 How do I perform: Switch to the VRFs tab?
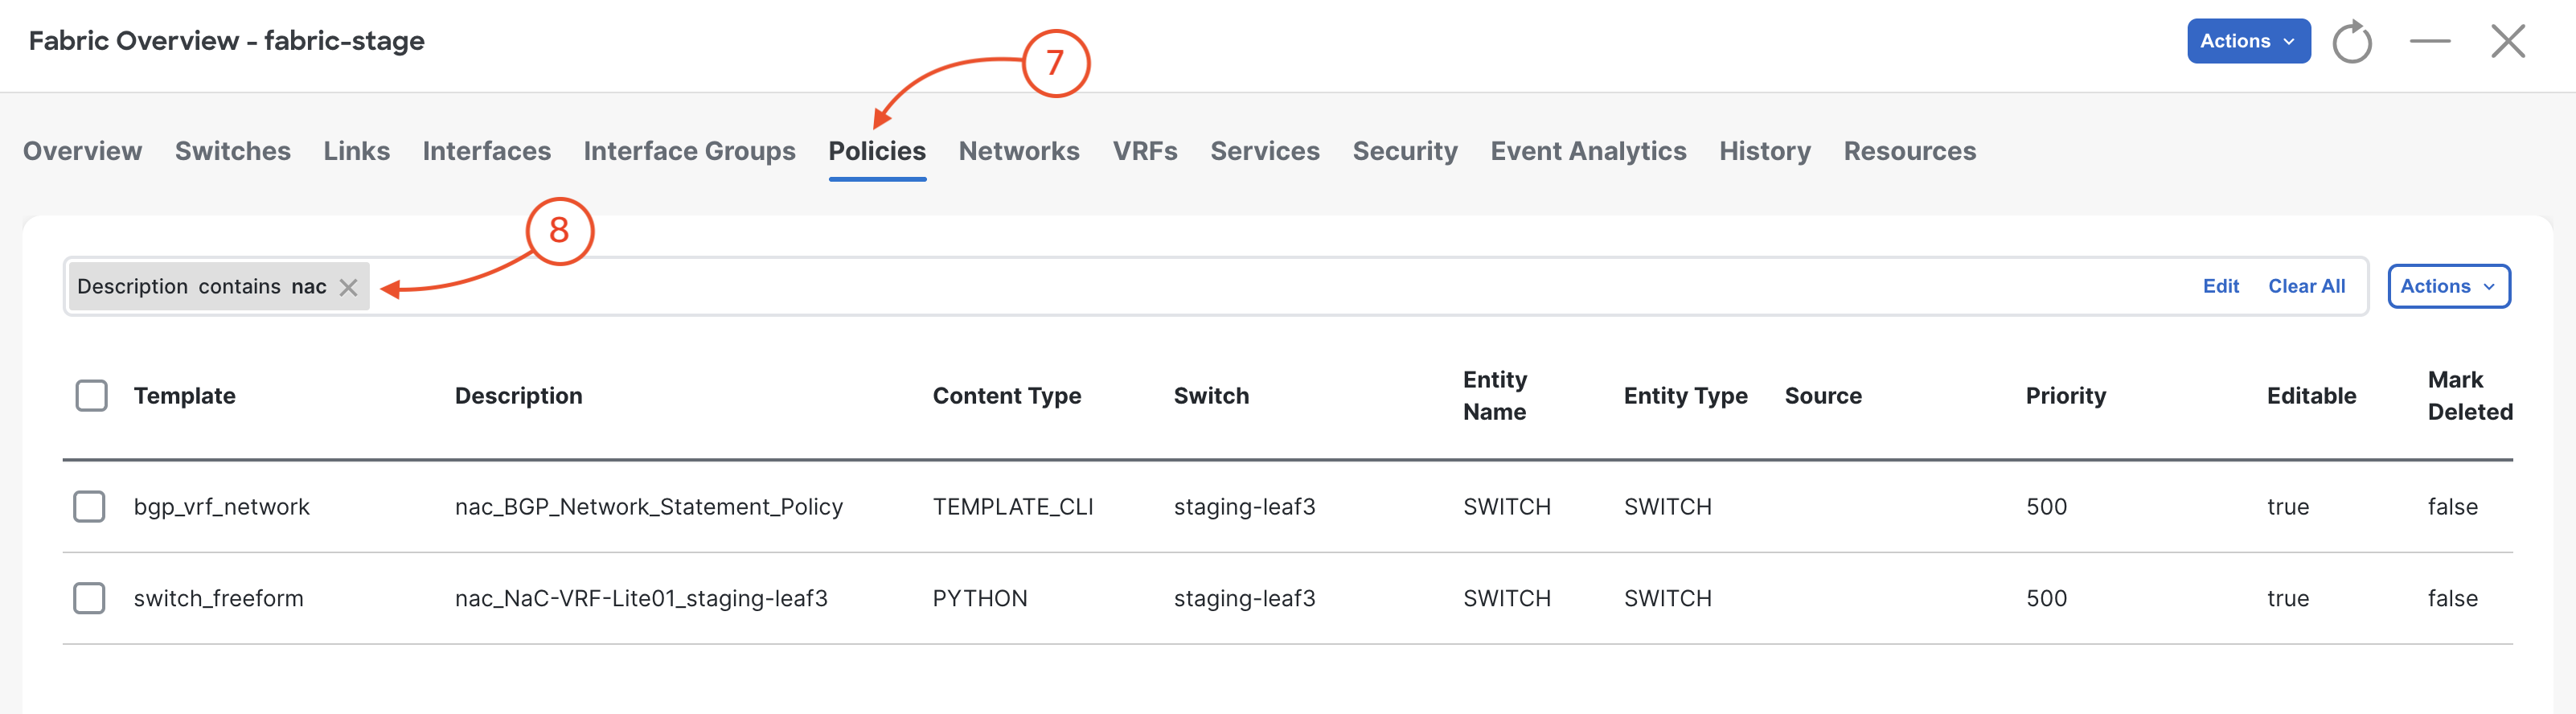(1144, 151)
